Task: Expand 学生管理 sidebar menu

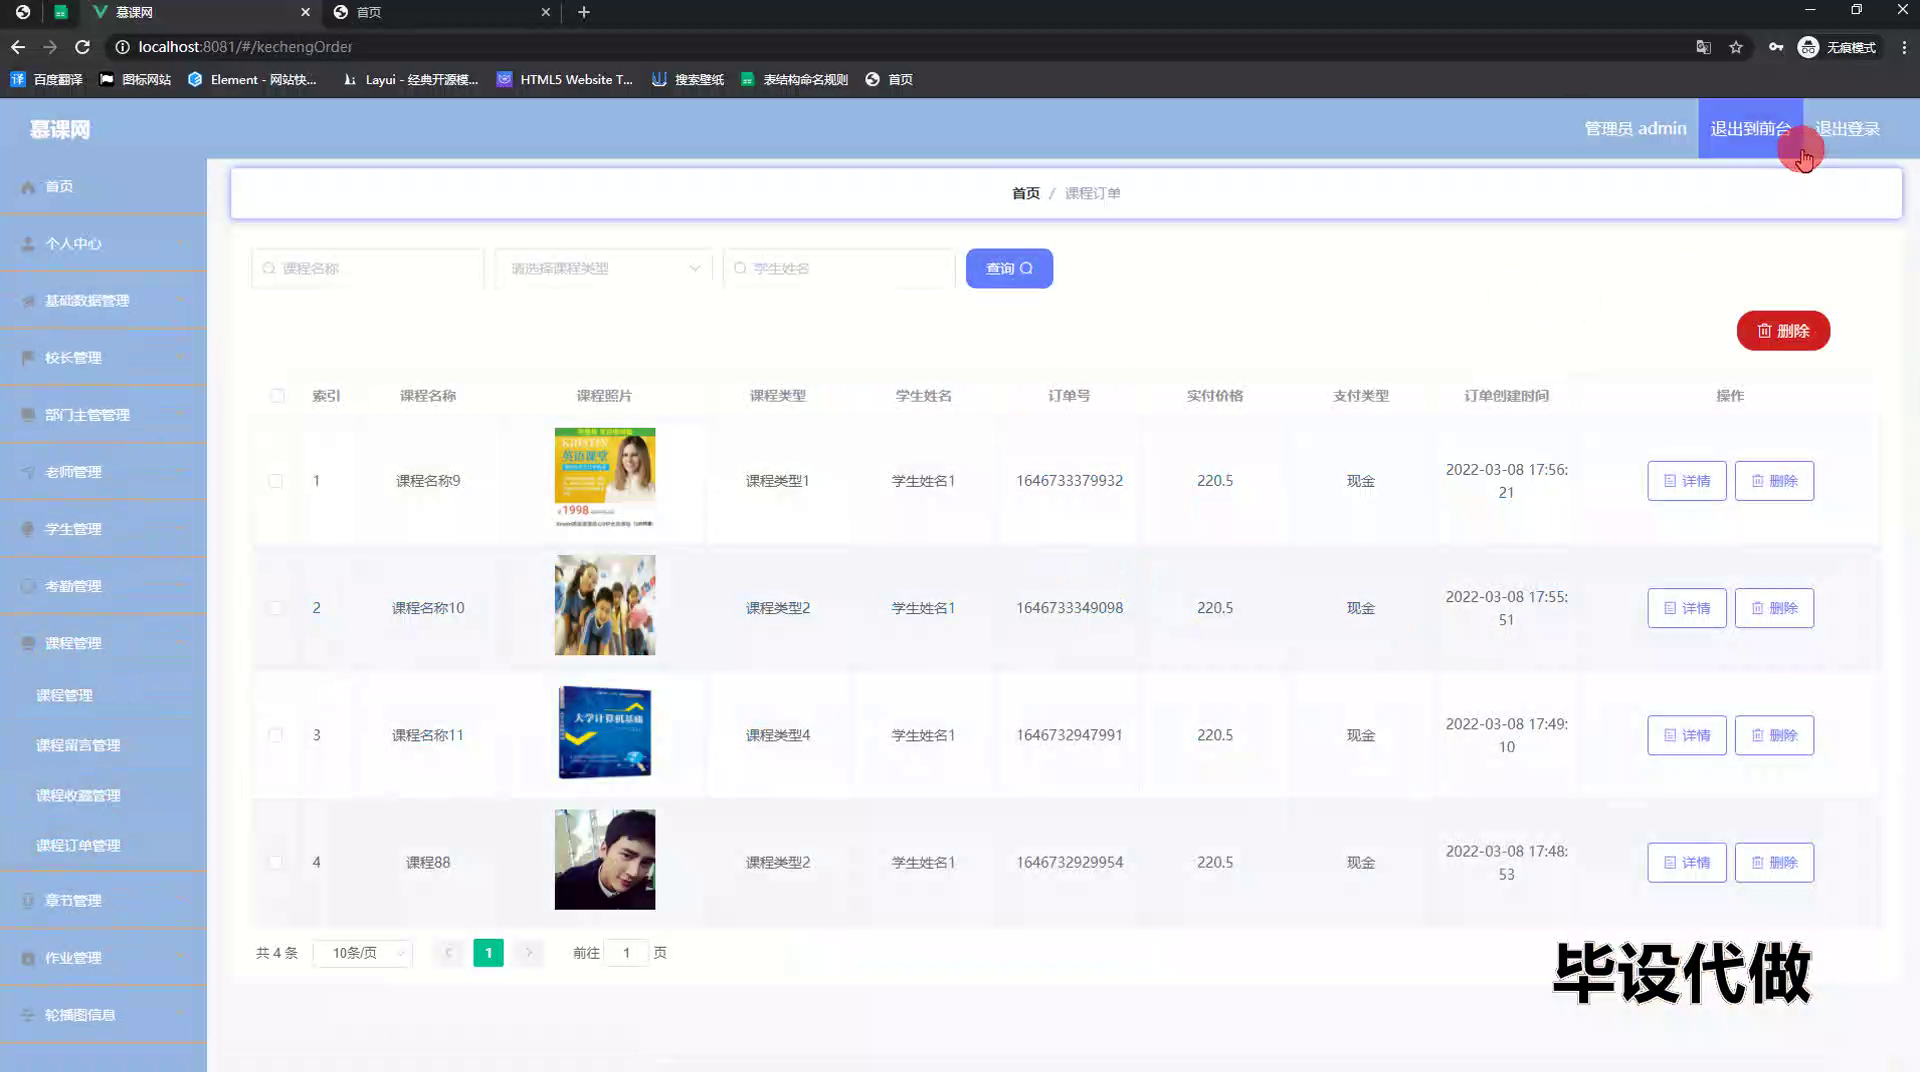Action: point(103,528)
